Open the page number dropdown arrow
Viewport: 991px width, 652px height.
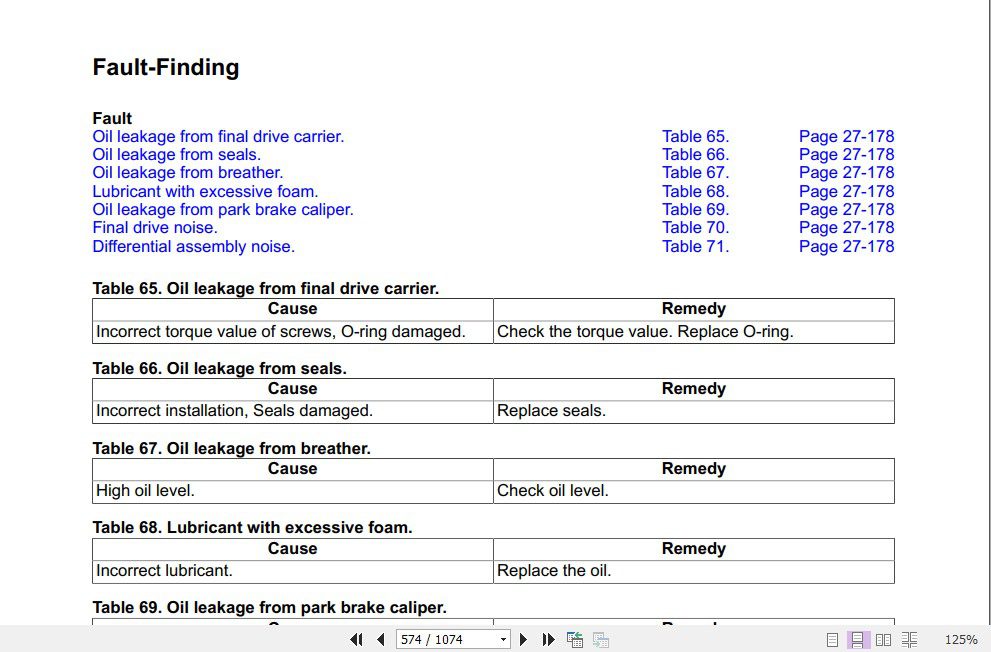click(503, 640)
